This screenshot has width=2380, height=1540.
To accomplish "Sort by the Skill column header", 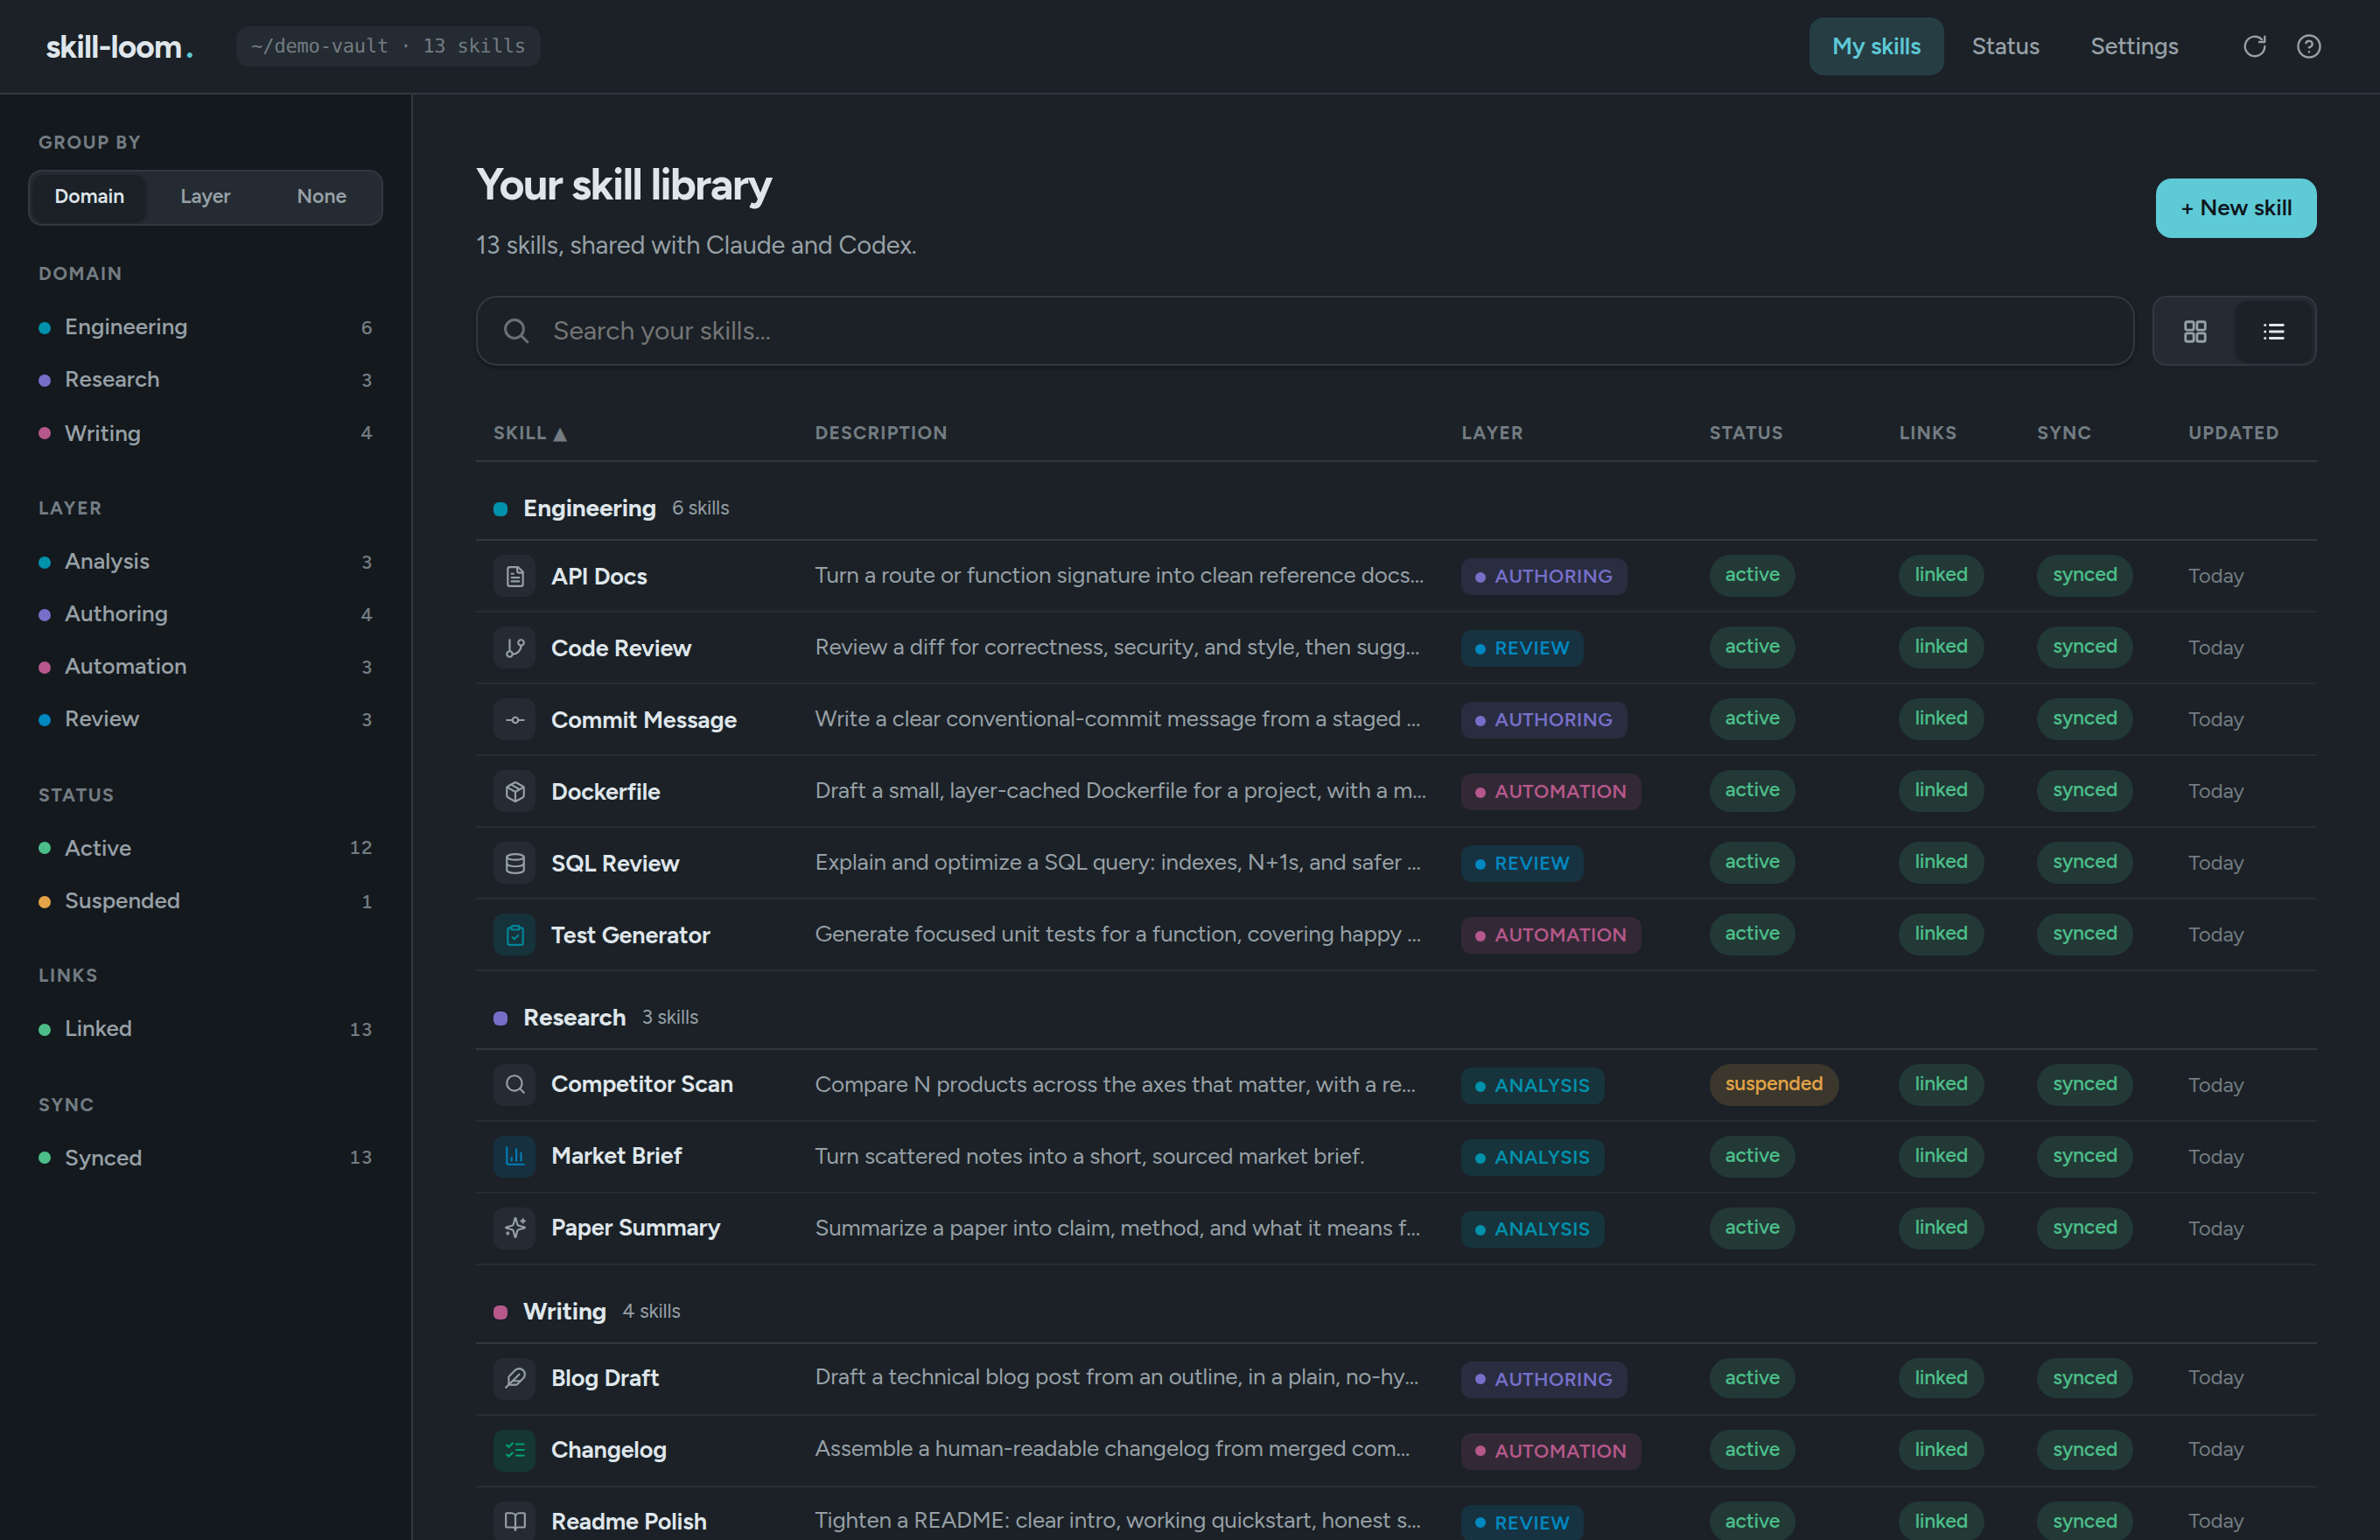I will pyautogui.click(x=530, y=433).
